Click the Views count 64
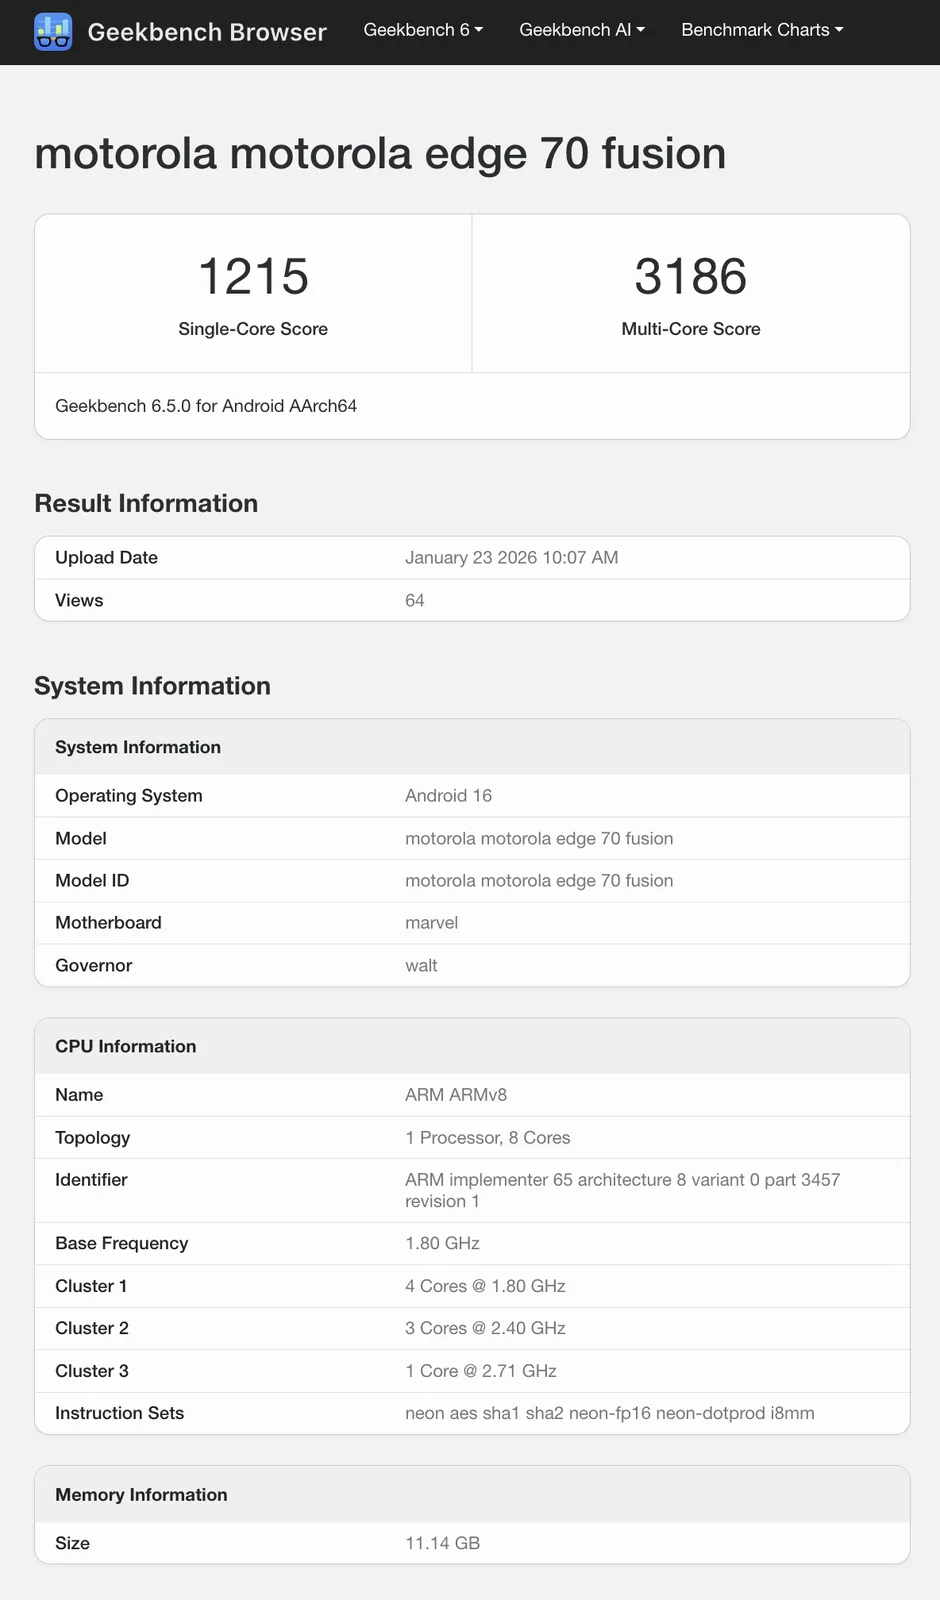The image size is (940, 1600). [415, 600]
